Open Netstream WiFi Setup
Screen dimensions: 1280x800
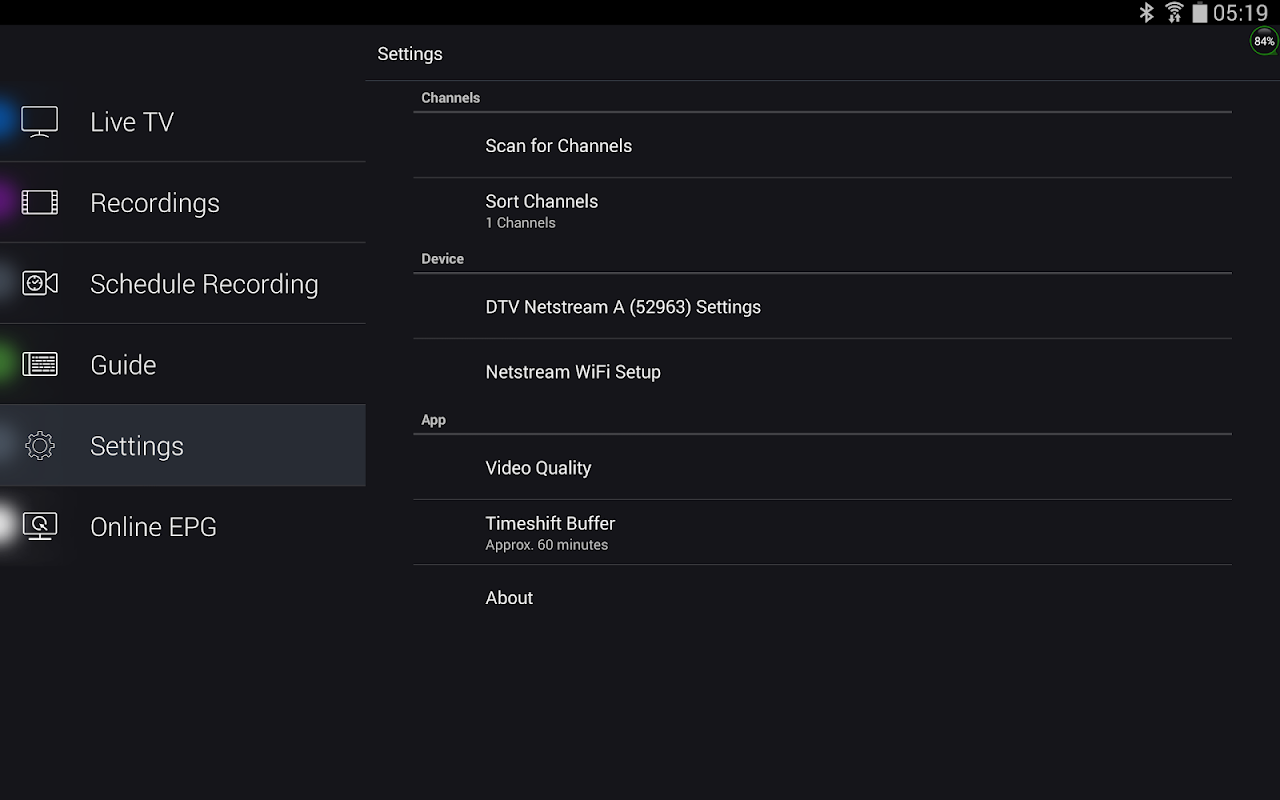(573, 372)
